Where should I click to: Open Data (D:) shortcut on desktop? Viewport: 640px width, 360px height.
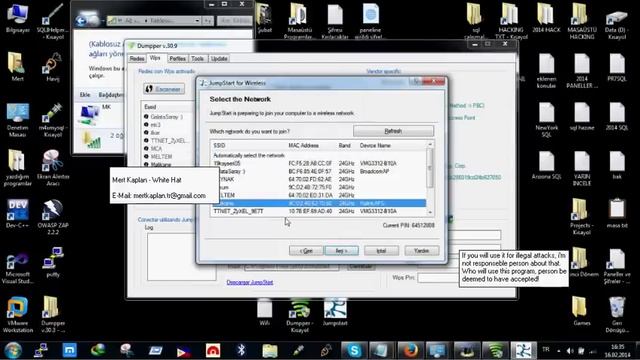tap(617, 22)
